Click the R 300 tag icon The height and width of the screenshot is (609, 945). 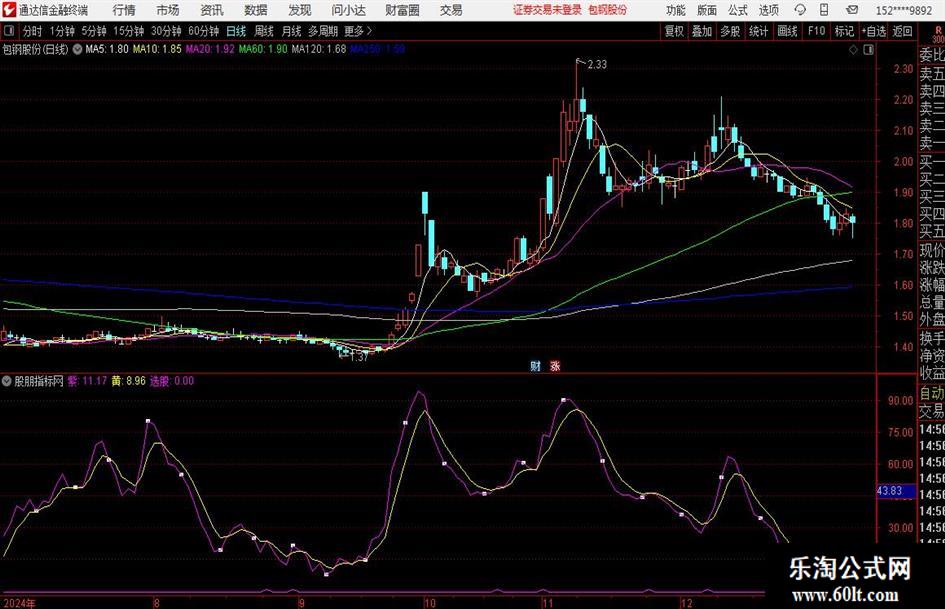click(938, 34)
